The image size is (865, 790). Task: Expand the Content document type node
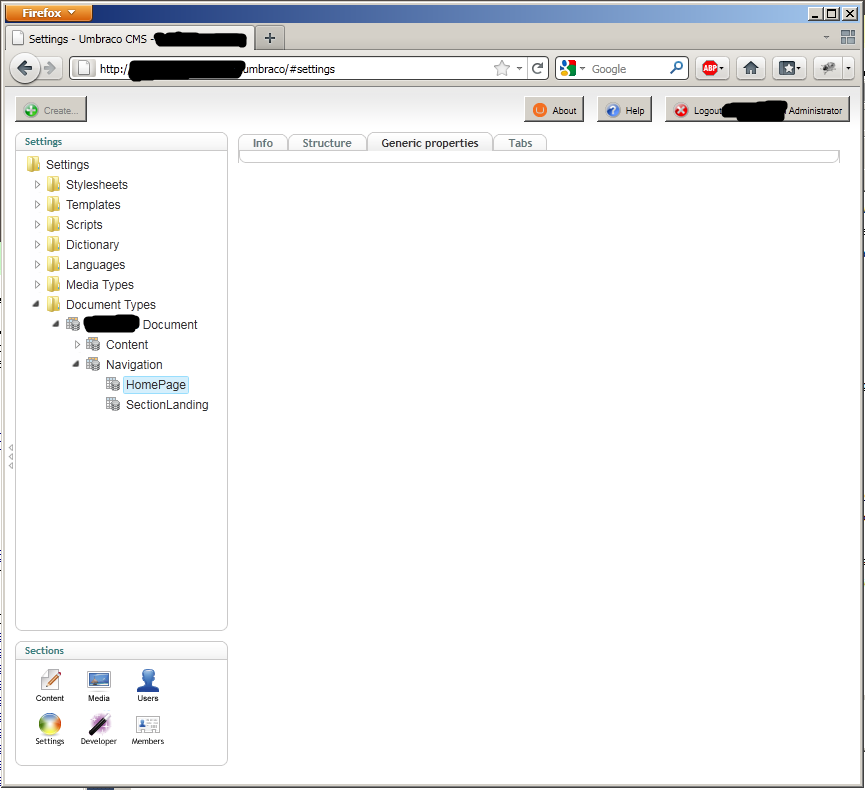[77, 344]
